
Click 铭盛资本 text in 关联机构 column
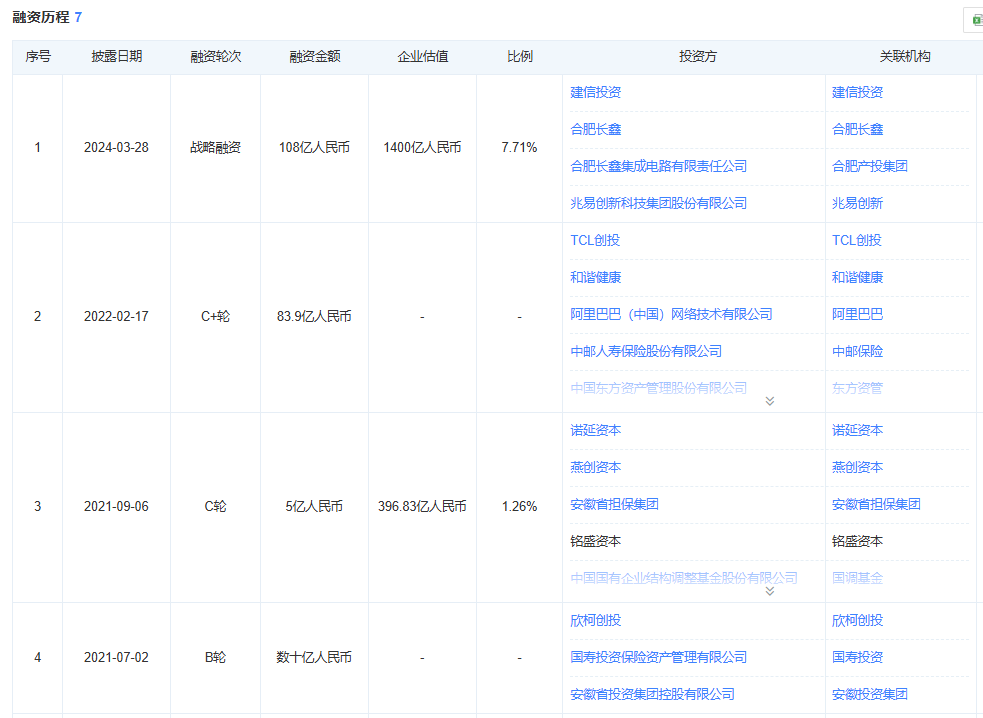point(857,541)
